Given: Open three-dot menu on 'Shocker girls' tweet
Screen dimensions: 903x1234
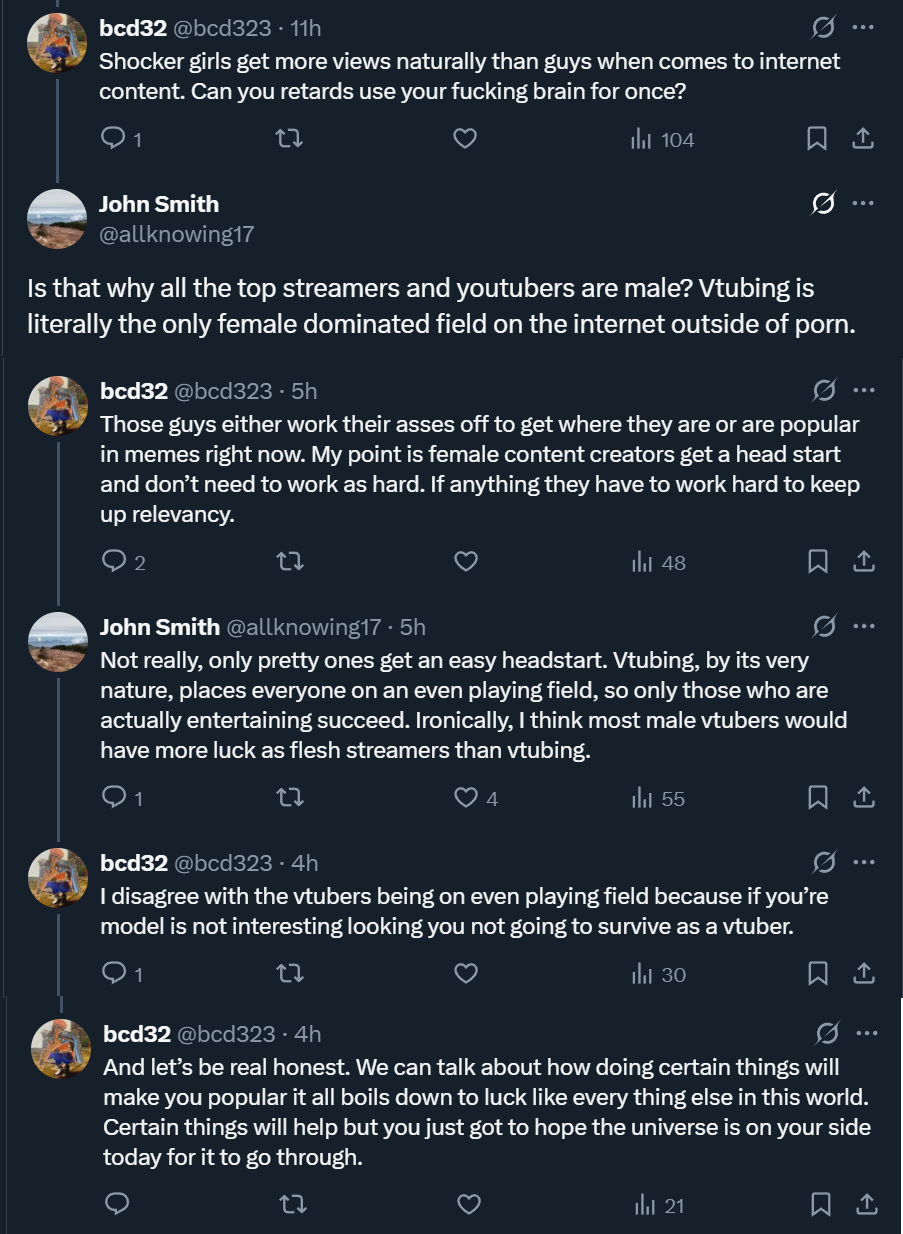Looking at the screenshot, I should 863,28.
